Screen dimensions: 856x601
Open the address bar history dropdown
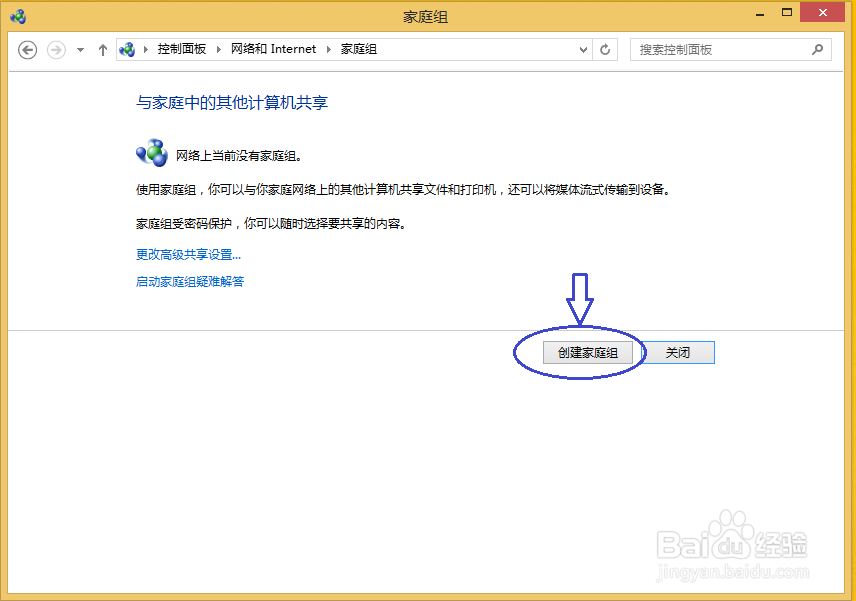coord(583,49)
